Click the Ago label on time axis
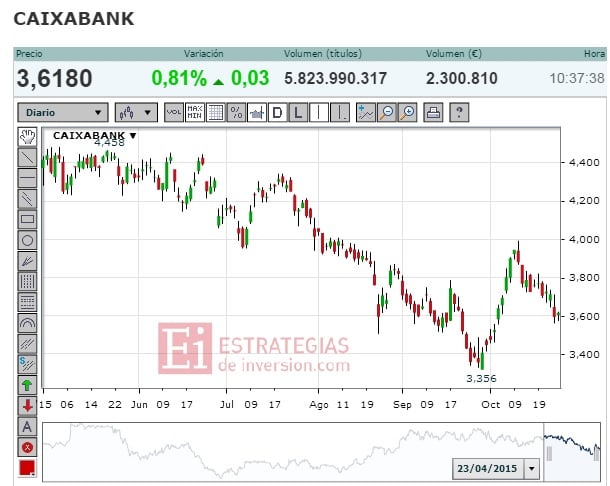Viewport: 610px width, 486px height. (x=319, y=405)
